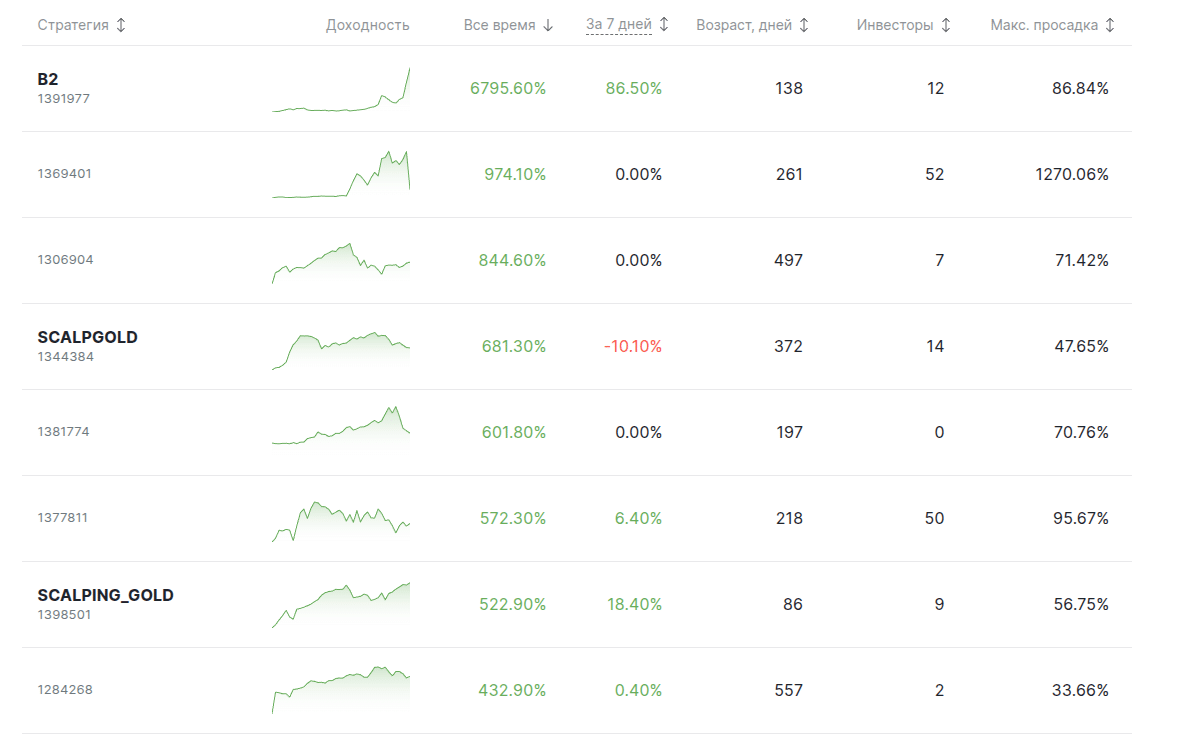Open strategy 1381774 row
Screen dimensions: 1182x738
(x=65, y=432)
